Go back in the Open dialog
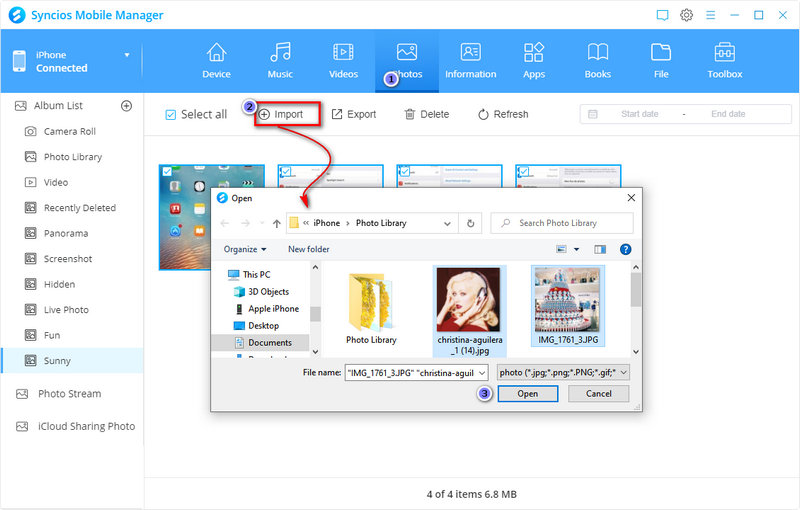The width and height of the screenshot is (800, 510). (225, 223)
